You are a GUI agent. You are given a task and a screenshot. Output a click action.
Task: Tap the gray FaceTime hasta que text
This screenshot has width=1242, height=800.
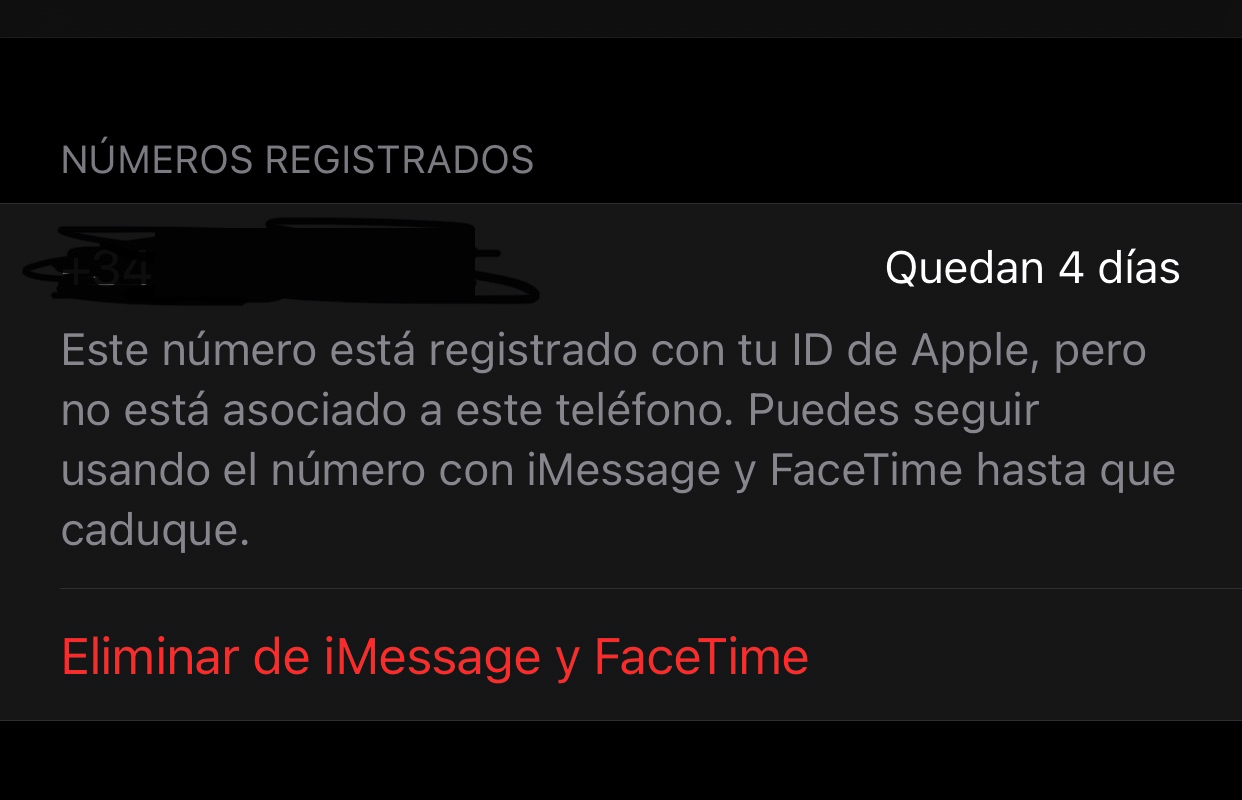pos(972,471)
